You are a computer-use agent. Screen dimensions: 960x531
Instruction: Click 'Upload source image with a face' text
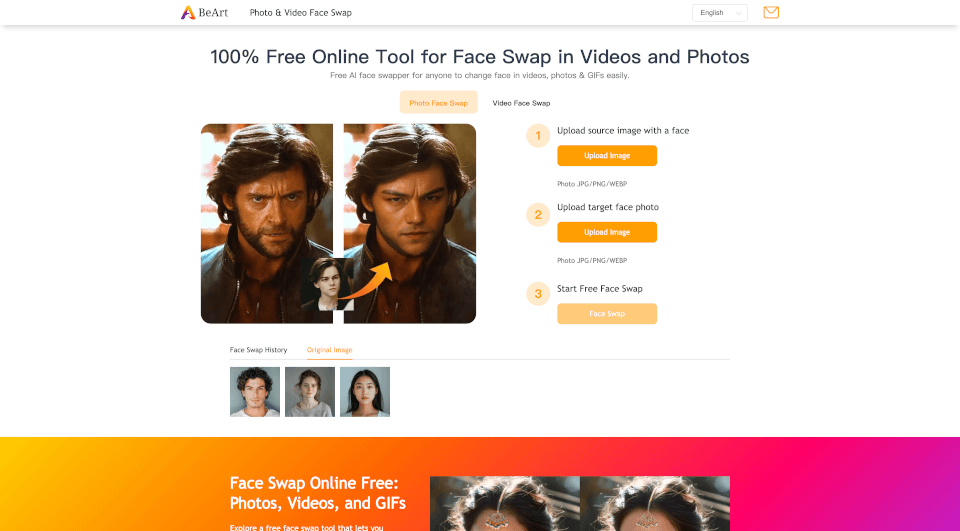click(623, 130)
